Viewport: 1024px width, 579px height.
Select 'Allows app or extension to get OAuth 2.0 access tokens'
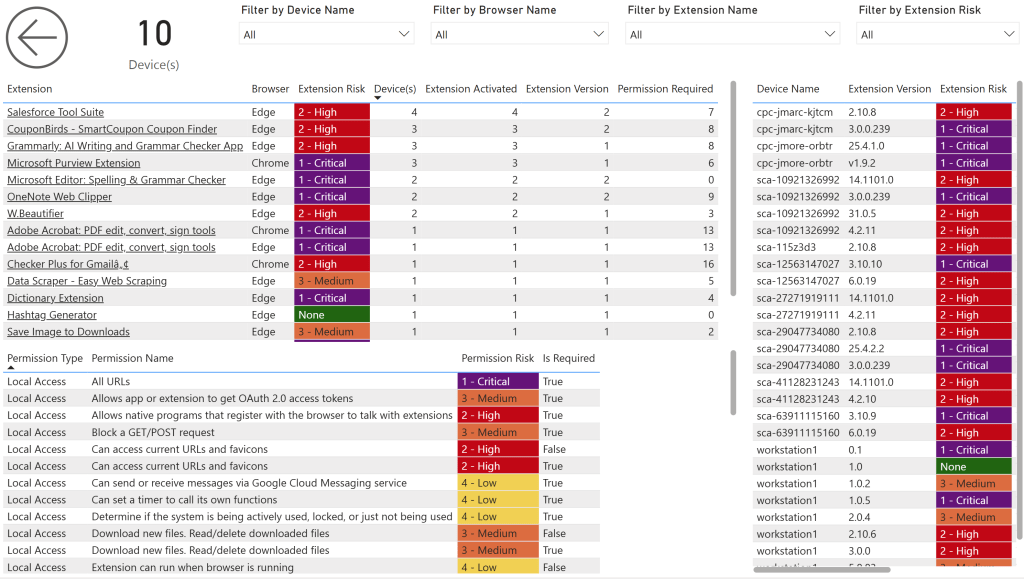(222, 399)
